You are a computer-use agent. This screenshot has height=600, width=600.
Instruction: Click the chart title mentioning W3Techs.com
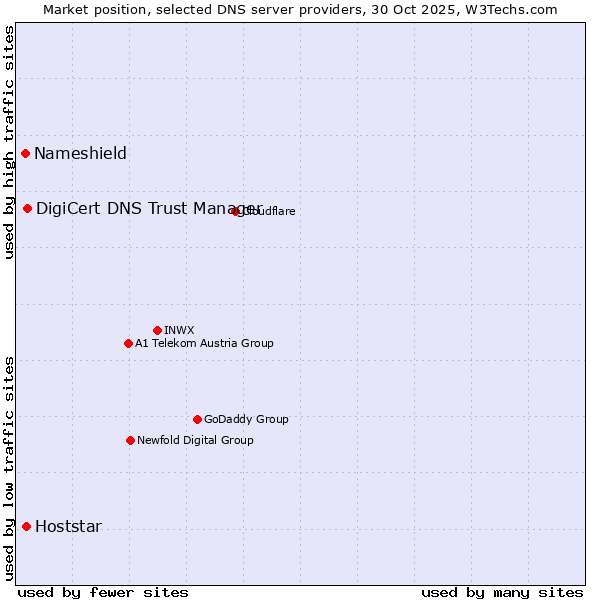300,9
